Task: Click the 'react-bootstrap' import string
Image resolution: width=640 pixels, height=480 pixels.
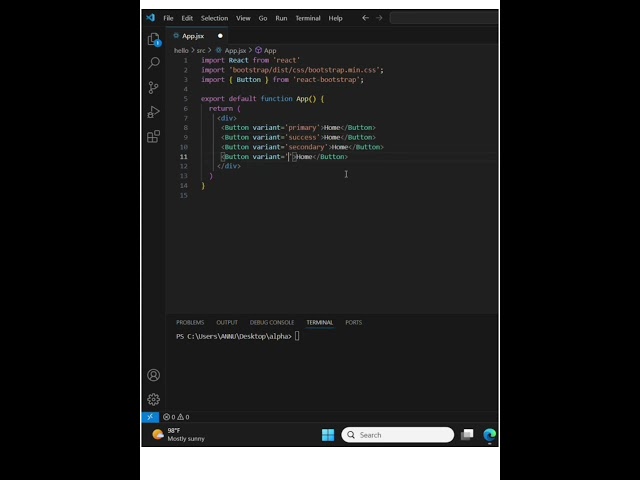Action: (326, 80)
